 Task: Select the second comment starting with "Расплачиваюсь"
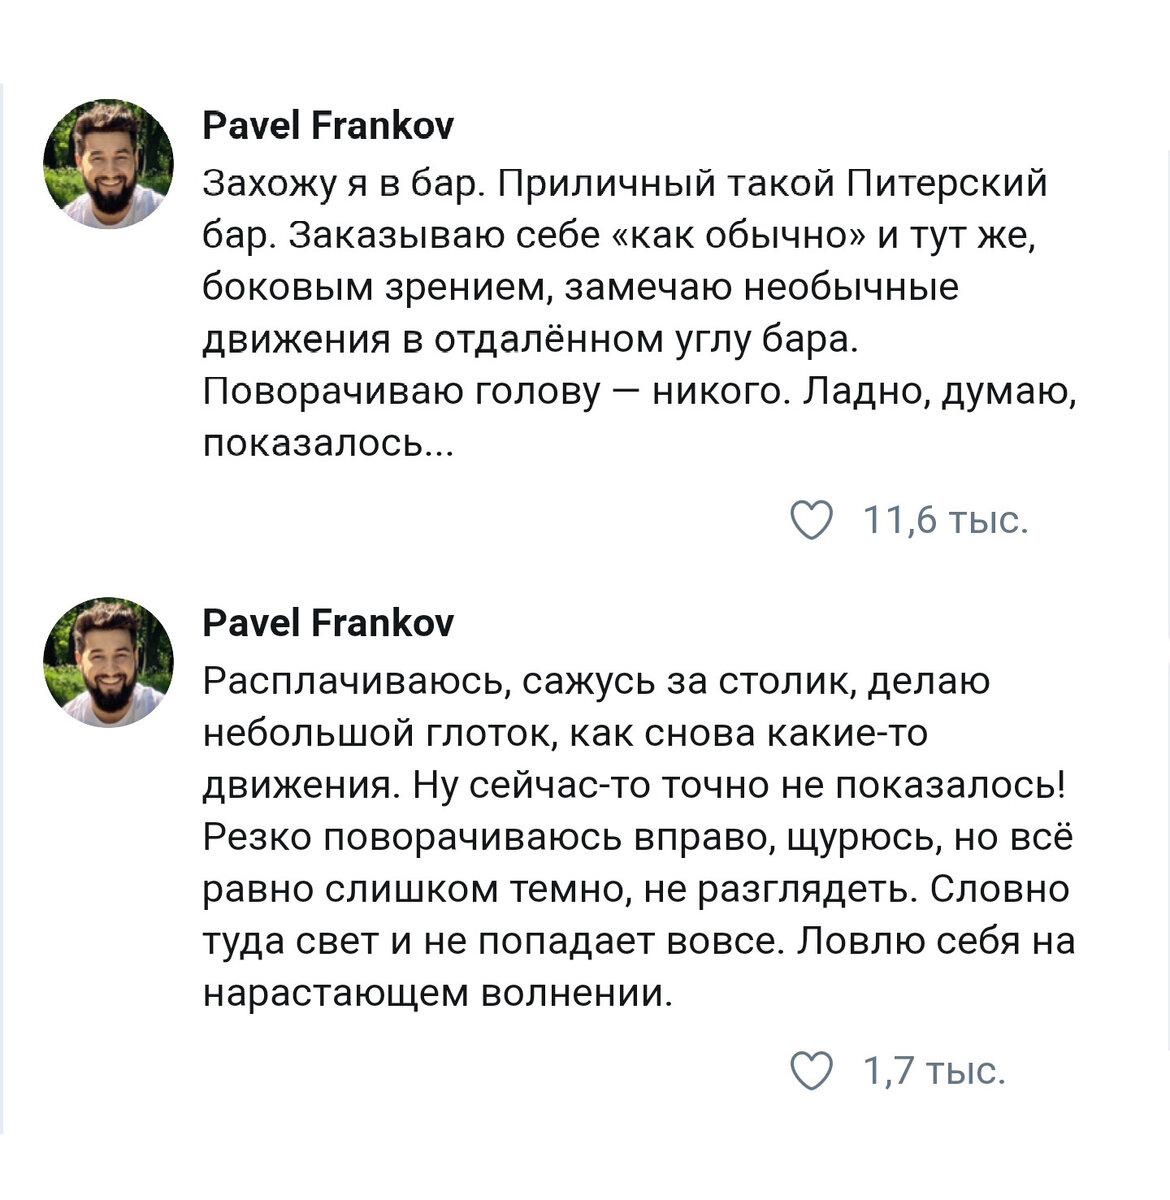pos(639,838)
